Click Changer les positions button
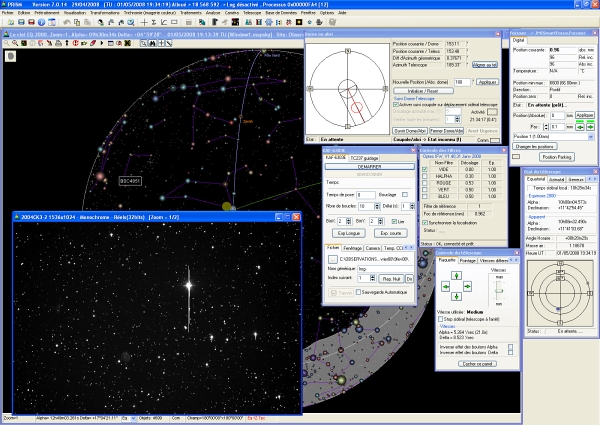 click(535, 147)
